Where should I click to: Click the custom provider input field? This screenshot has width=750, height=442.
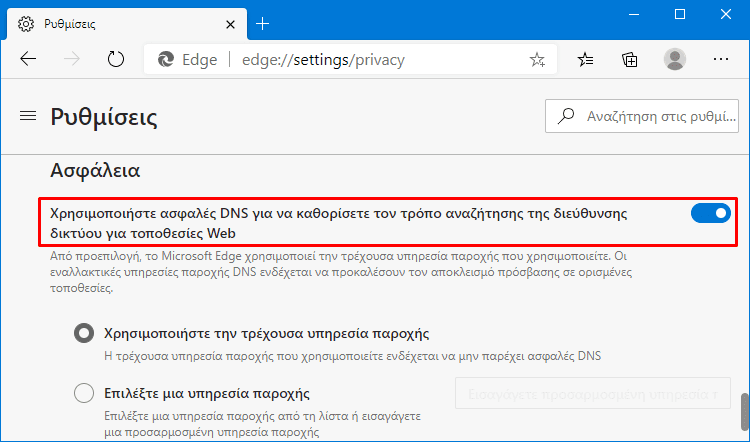tap(593, 393)
